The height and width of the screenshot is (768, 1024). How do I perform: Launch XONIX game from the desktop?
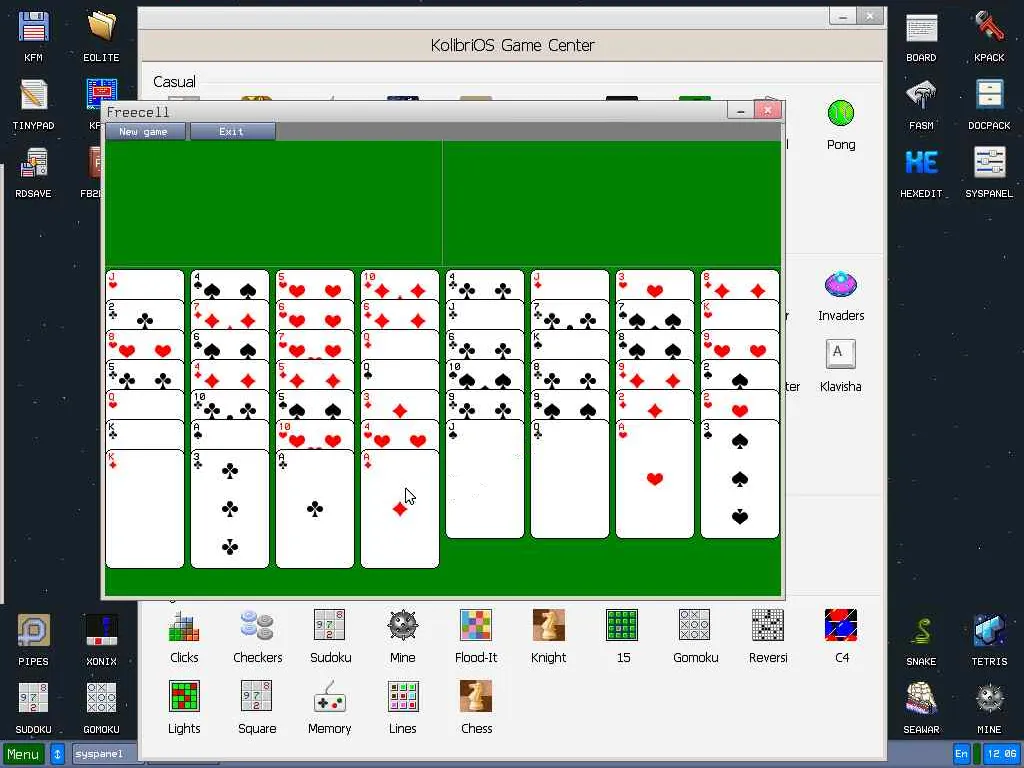(101, 640)
